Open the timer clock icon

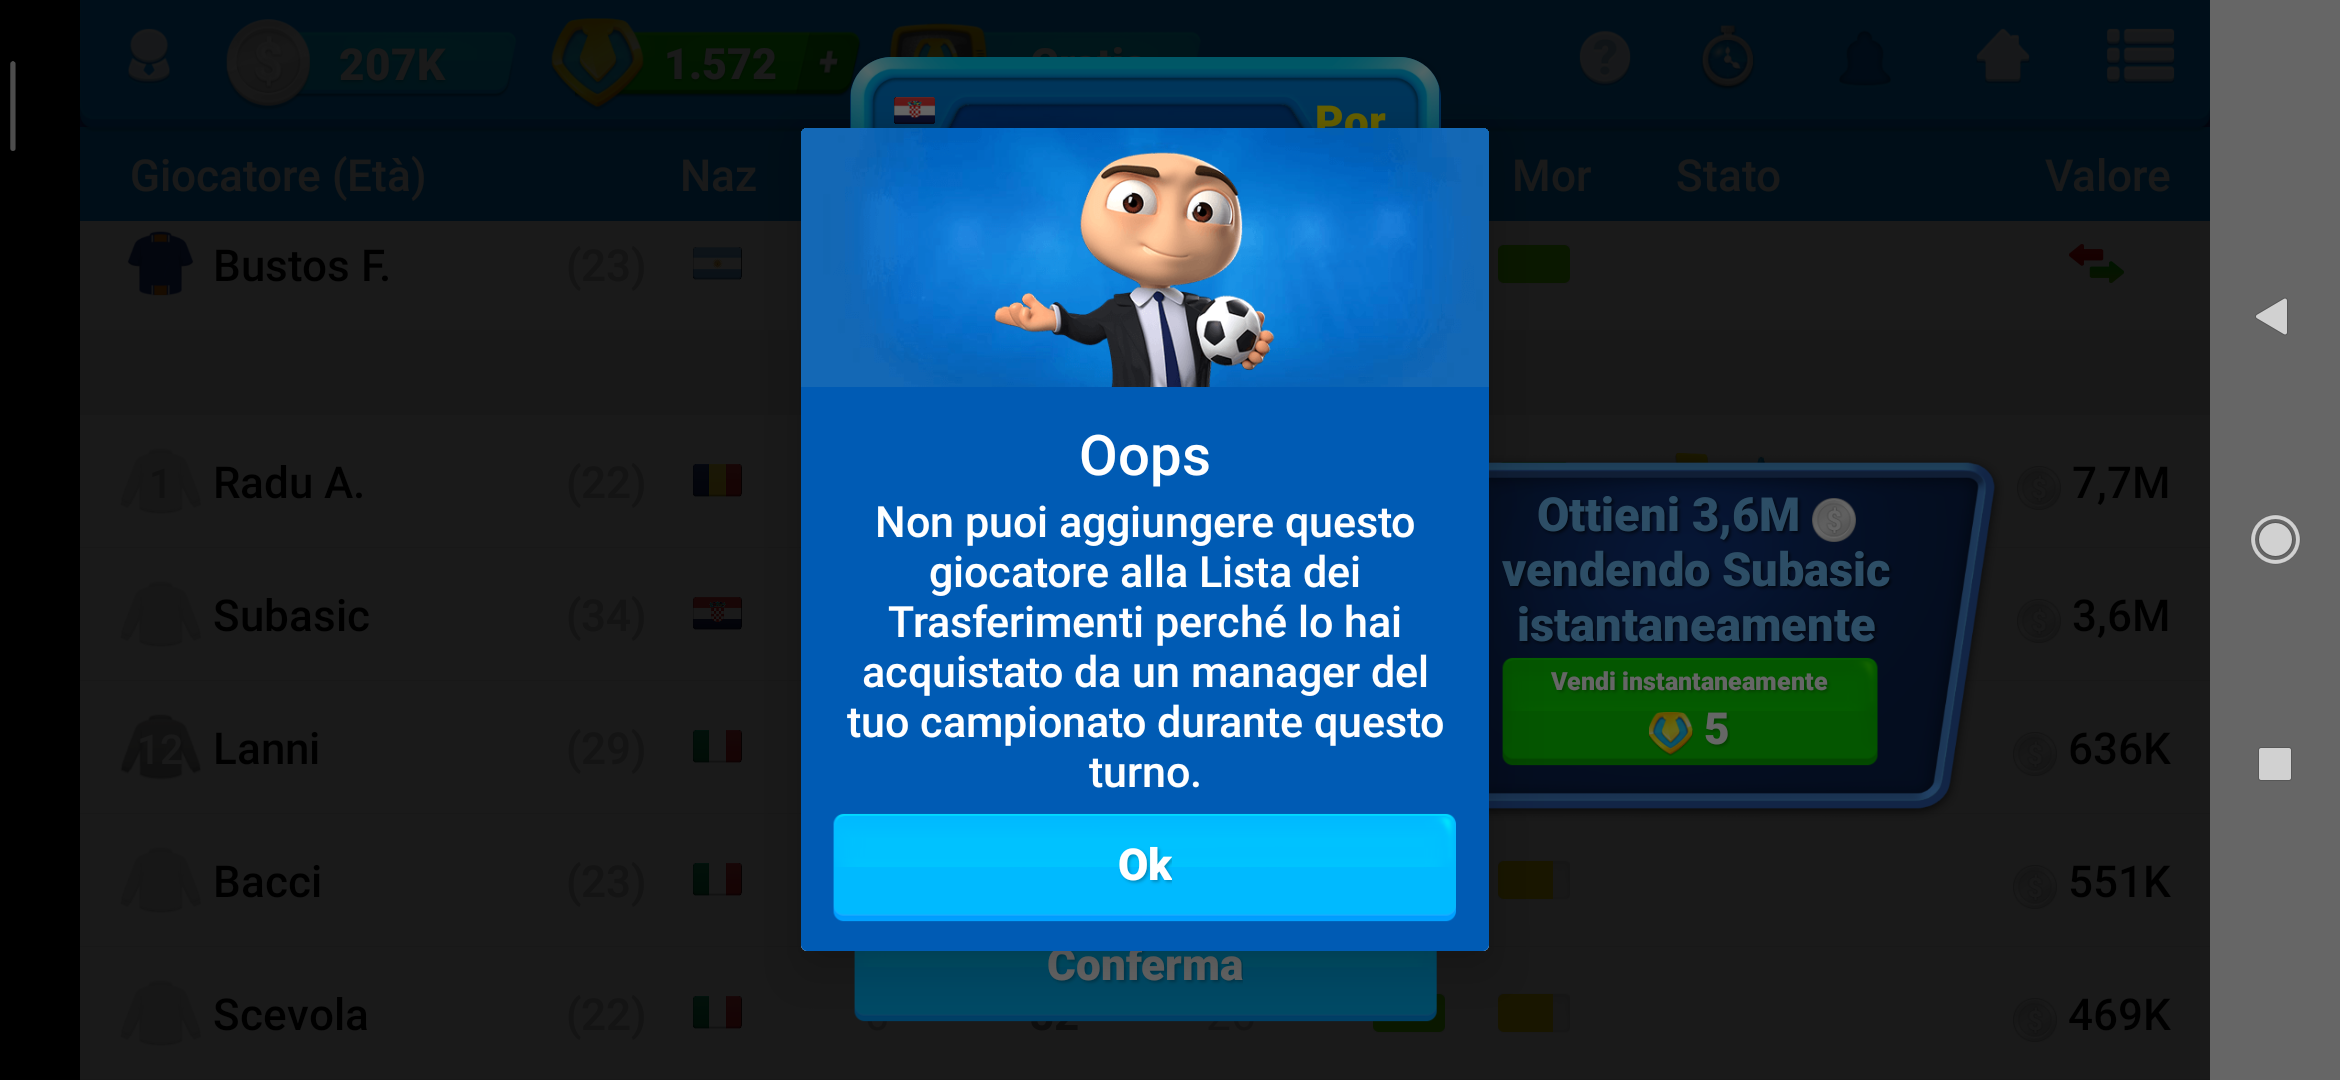1727,58
